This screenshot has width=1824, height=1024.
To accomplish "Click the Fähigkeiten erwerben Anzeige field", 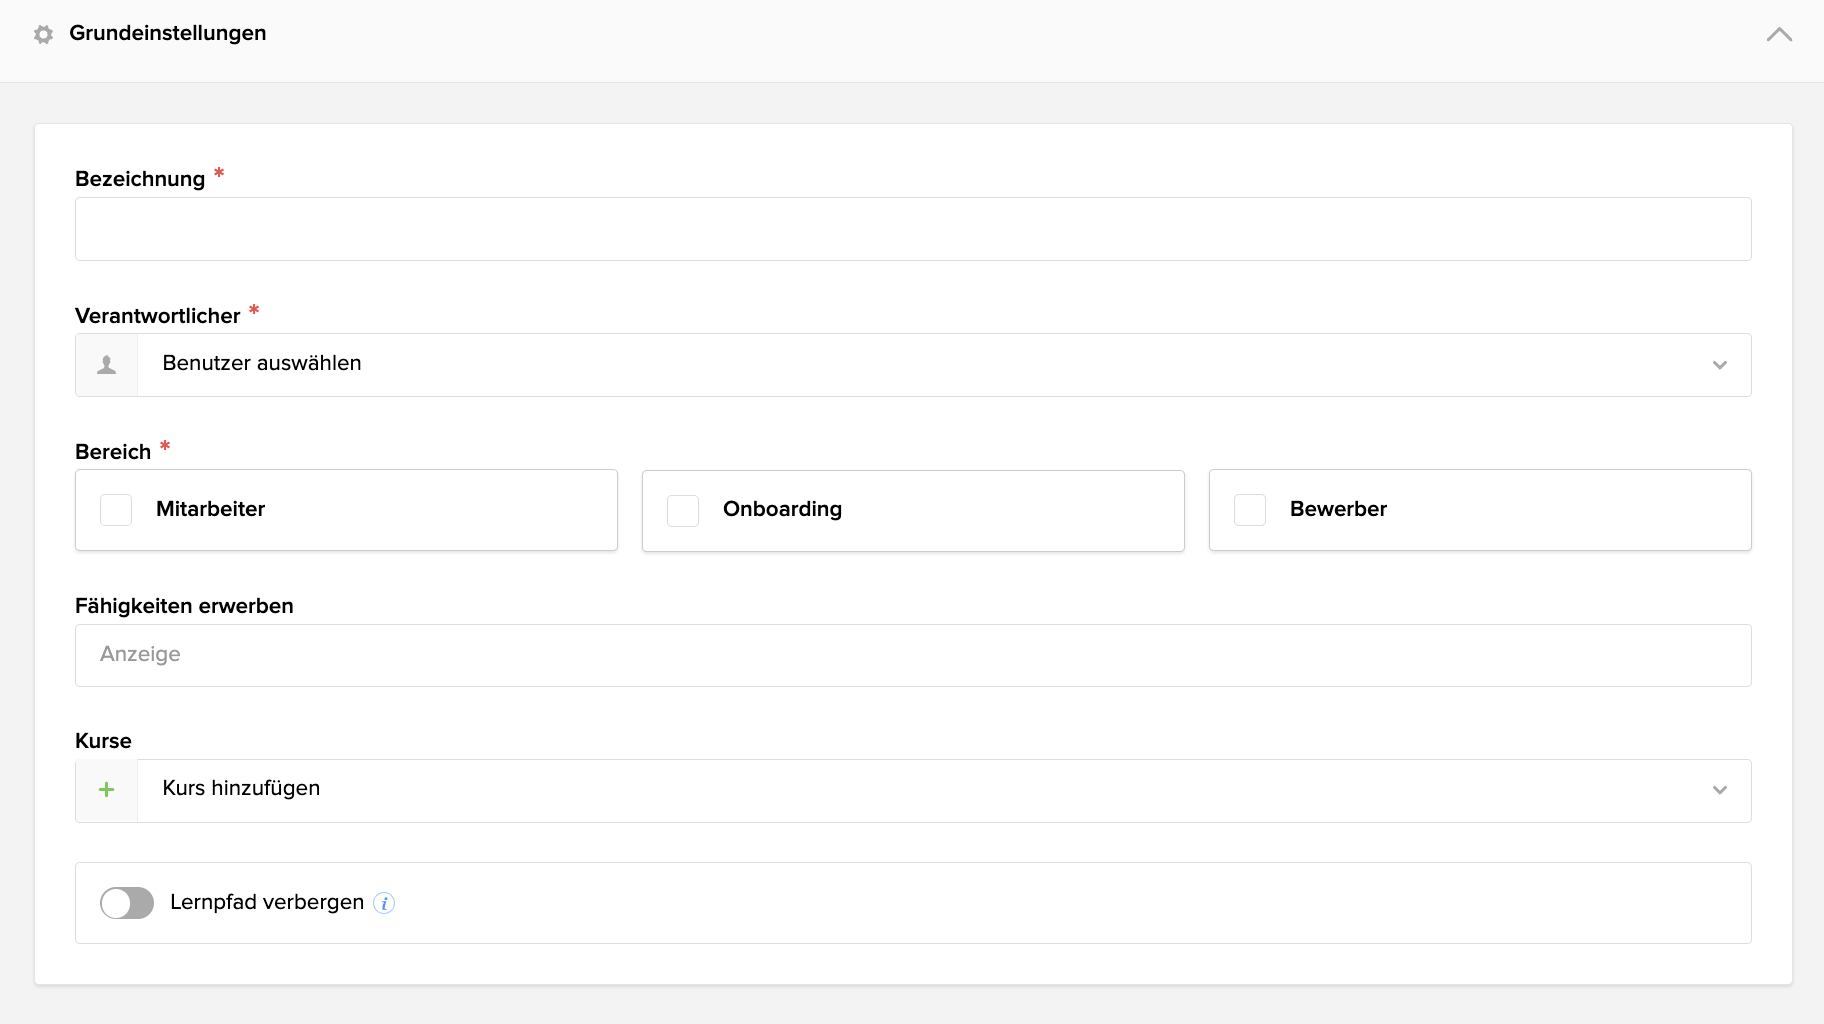I will [x=912, y=655].
